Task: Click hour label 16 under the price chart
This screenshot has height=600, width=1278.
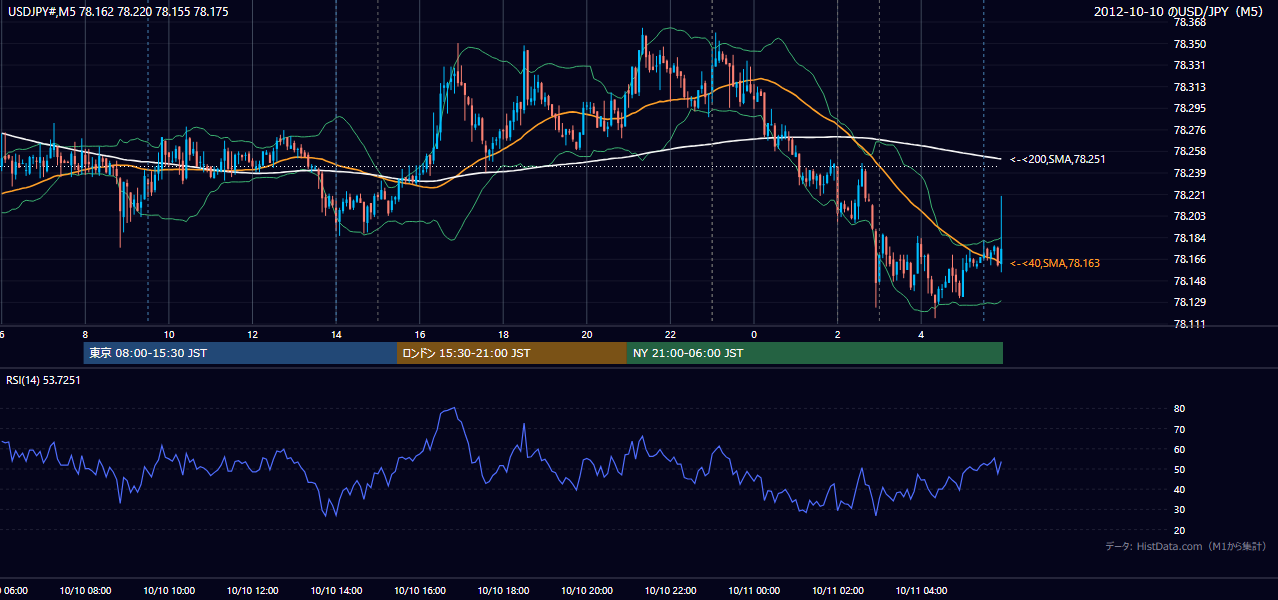Action: tap(420, 334)
